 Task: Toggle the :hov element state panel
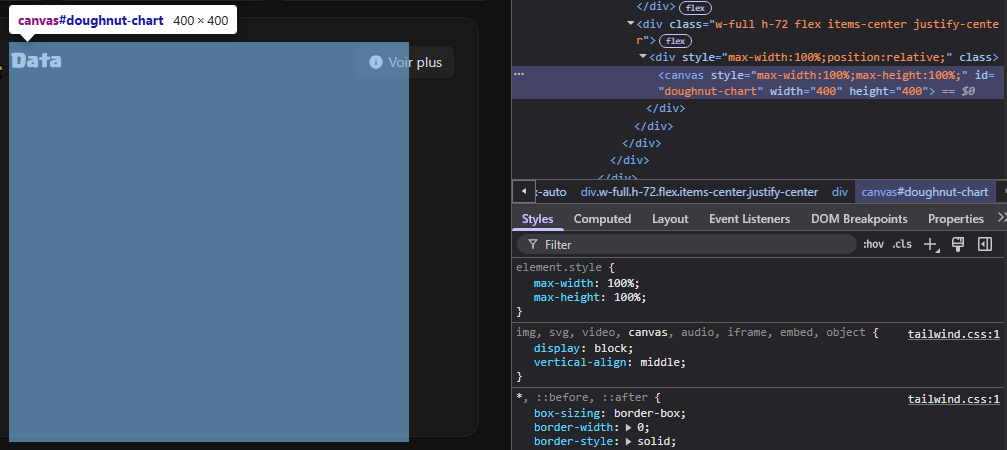click(873, 244)
